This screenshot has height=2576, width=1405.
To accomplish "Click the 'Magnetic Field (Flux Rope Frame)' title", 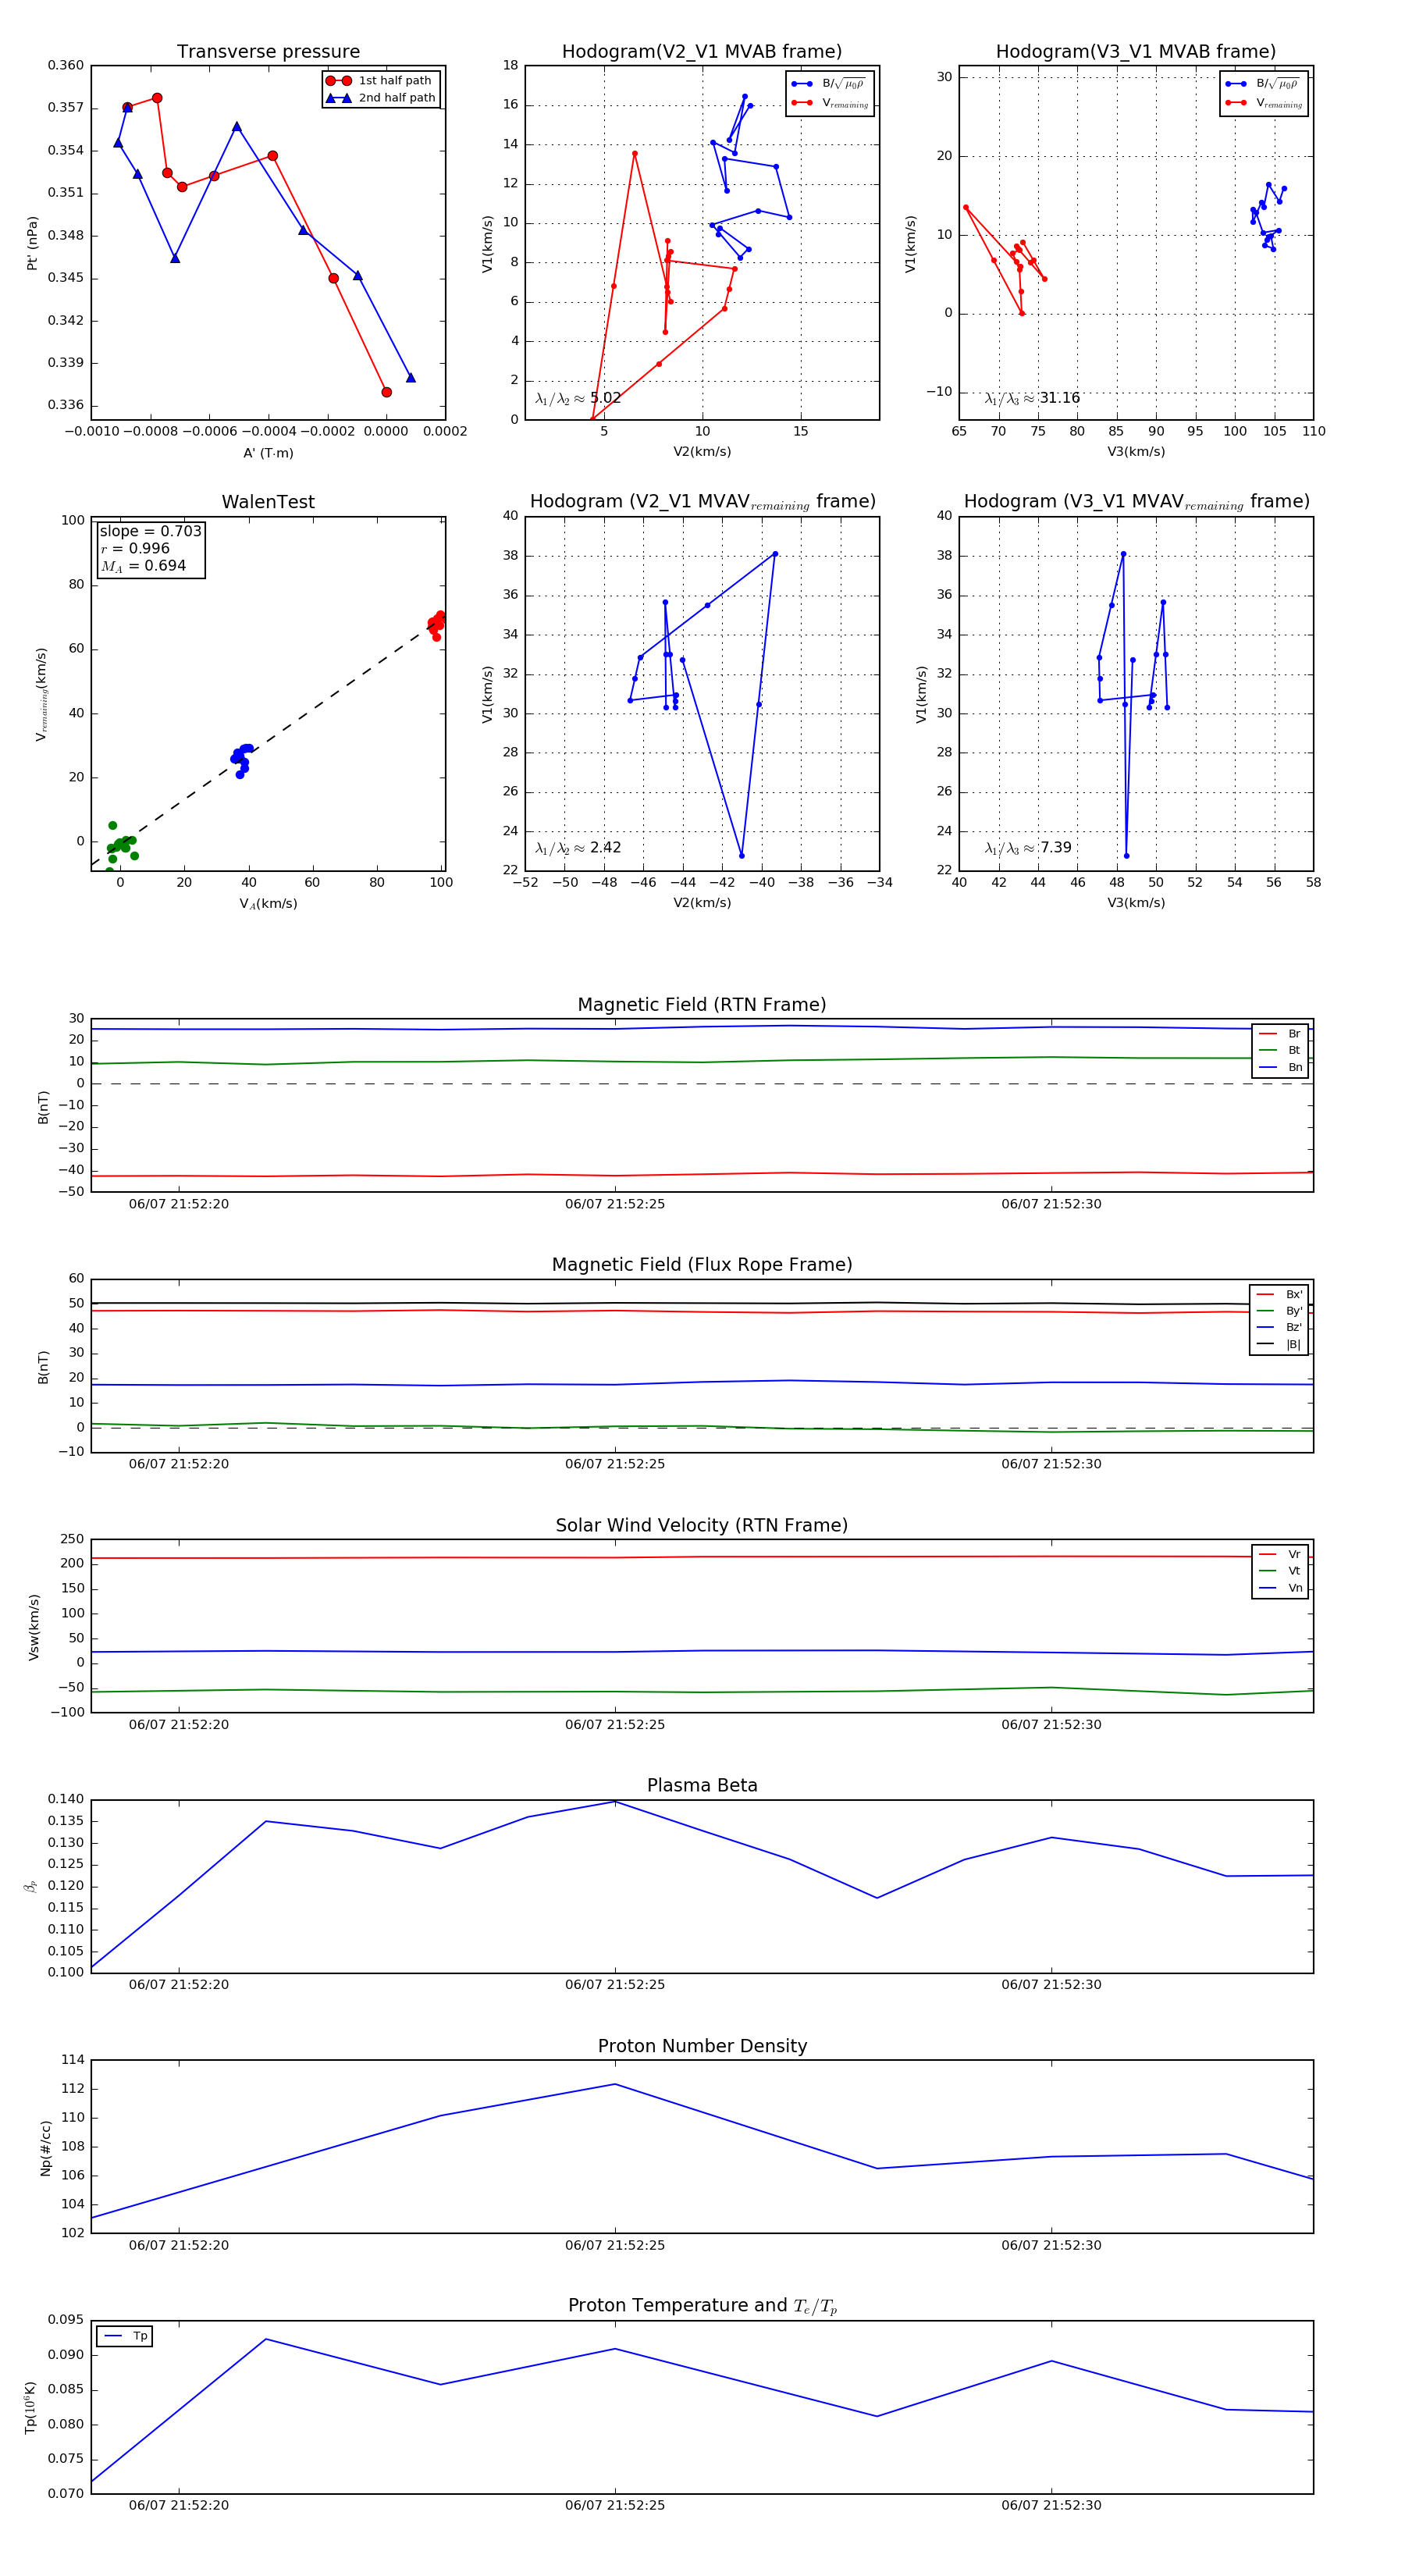I will coord(702,1265).
